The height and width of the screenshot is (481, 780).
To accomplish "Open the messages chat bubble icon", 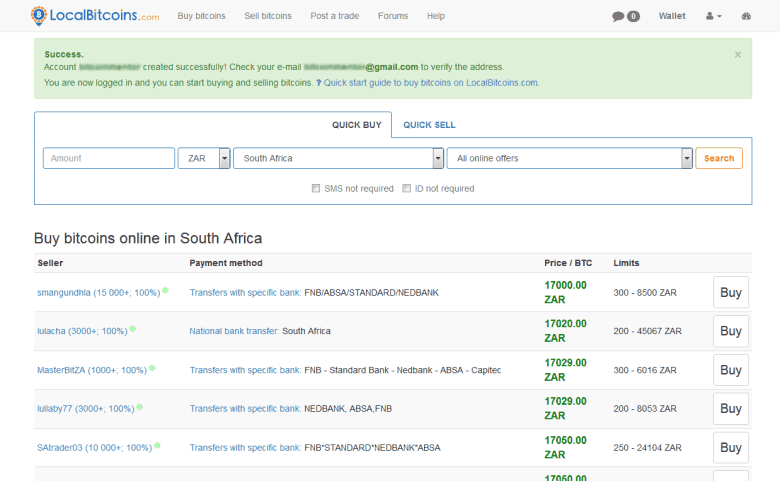I will pyautogui.click(x=619, y=16).
